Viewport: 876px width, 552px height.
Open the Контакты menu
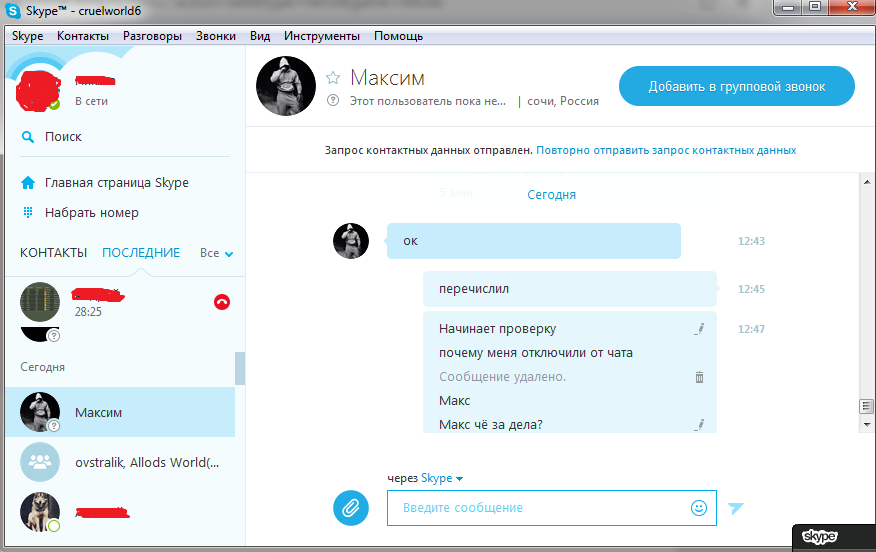83,36
